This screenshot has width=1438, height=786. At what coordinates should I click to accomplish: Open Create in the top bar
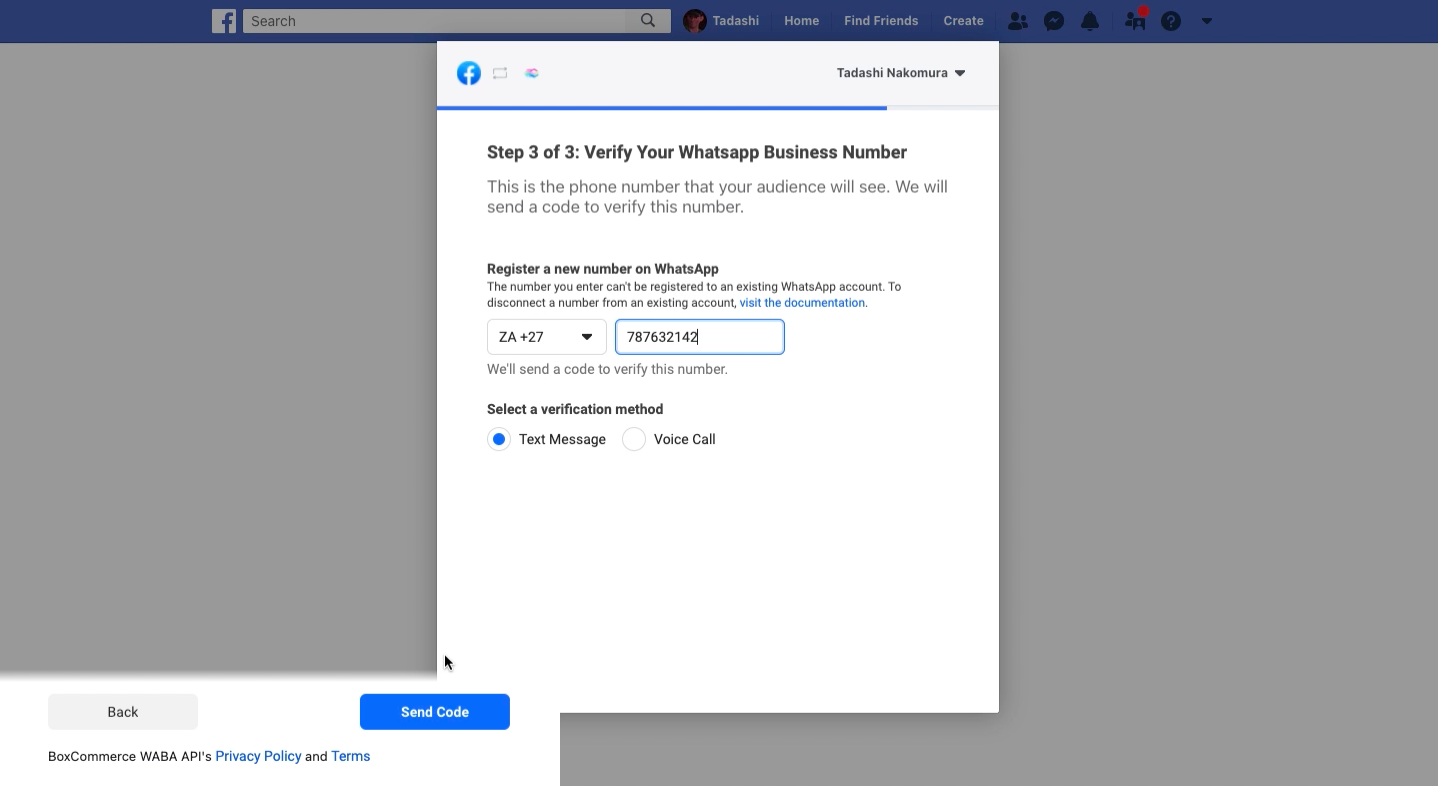[x=964, y=21]
